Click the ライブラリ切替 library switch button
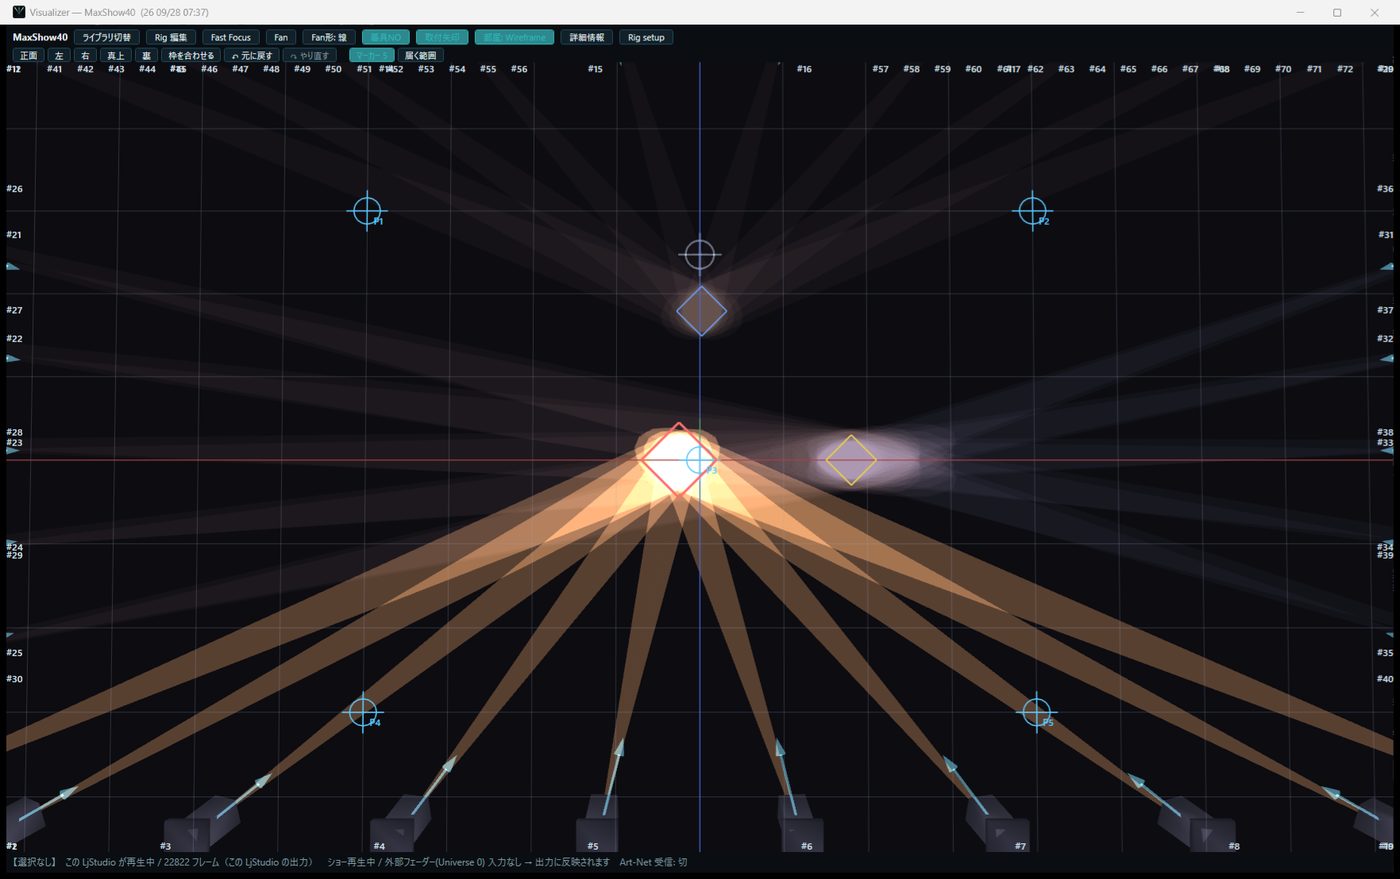Image resolution: width=1400 pixels, height=879 pixels. pyautogui.click(x=106, y=37)
